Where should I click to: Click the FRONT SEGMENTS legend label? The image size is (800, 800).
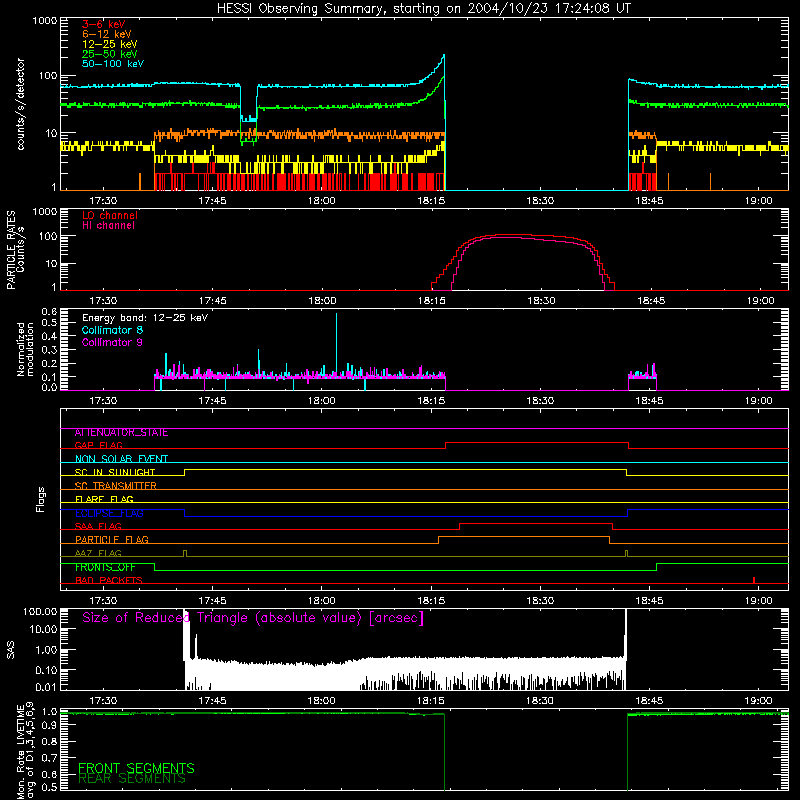(x=136, y=768)
